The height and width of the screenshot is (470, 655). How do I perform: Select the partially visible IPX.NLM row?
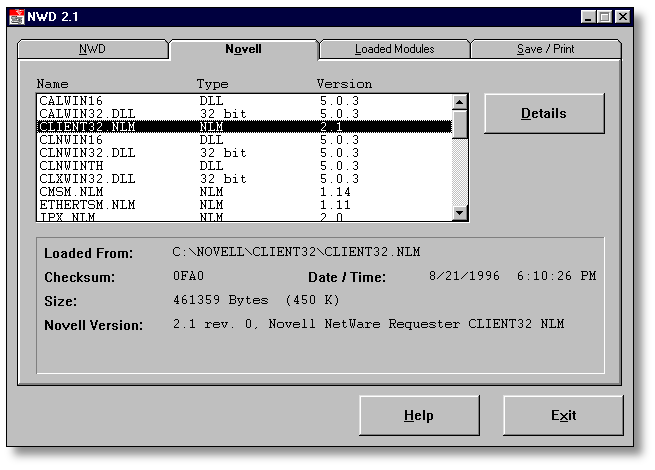244,216
